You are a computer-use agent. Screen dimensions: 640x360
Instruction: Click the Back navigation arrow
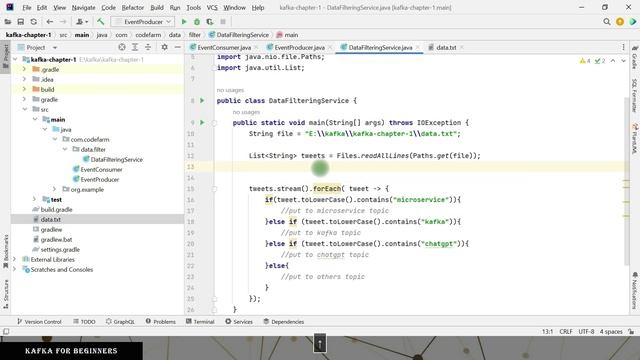coord(49,22)
